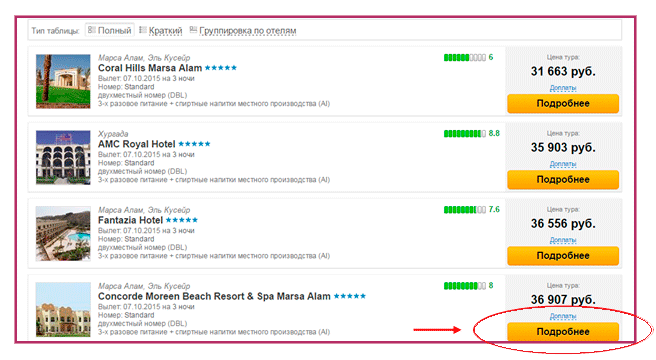Viewport: 656px width, 360px height.
Task: Click the Краткий compact list icon
Action: [143, 30]
